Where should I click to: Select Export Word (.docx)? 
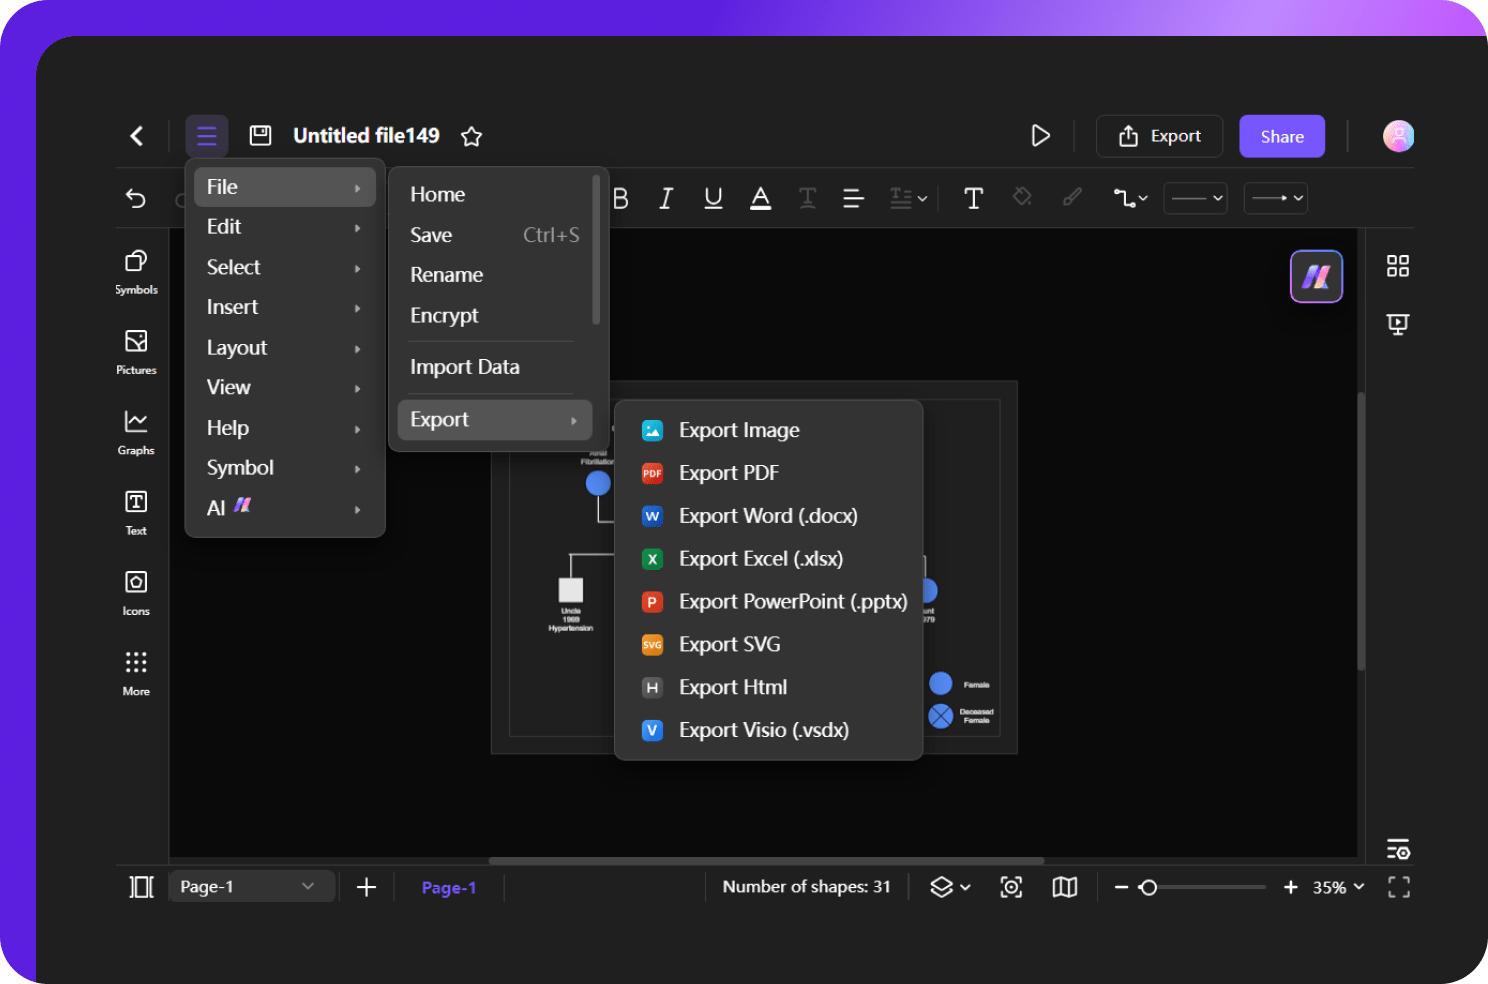[x=768, y=516]
